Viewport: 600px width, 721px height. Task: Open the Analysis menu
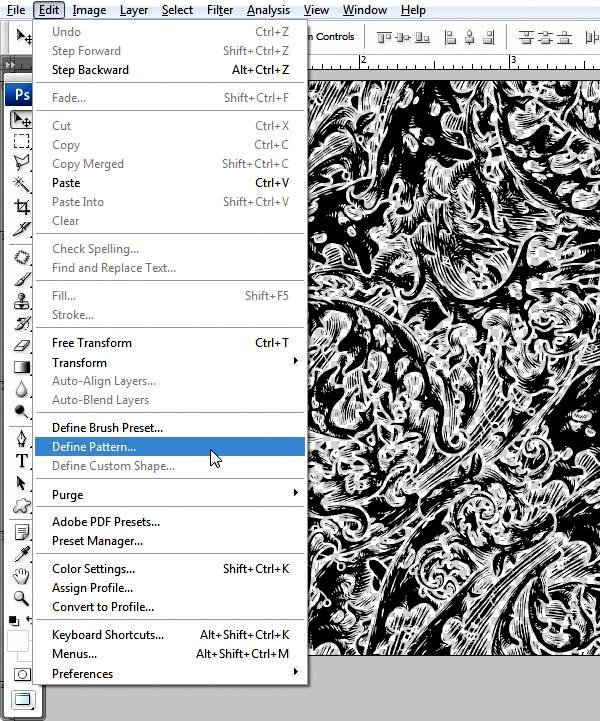[x=269, y=10]
